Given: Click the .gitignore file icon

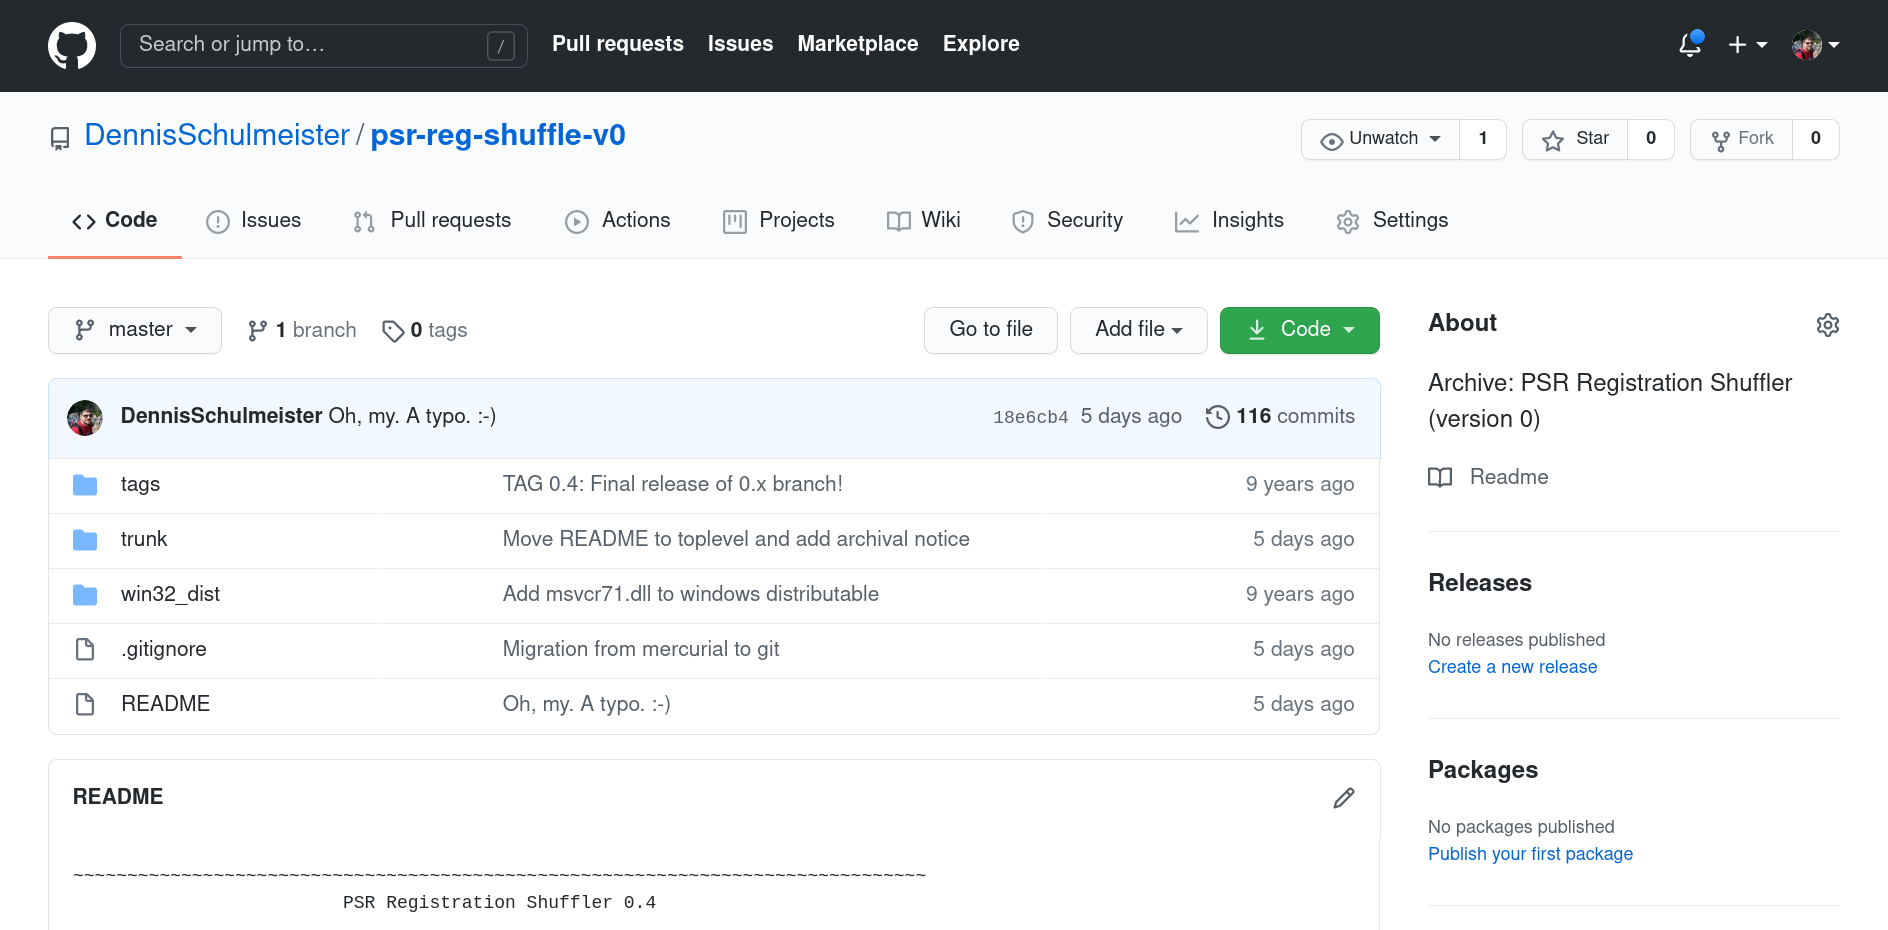Looking at the screenshot, I should coord(85,649).
